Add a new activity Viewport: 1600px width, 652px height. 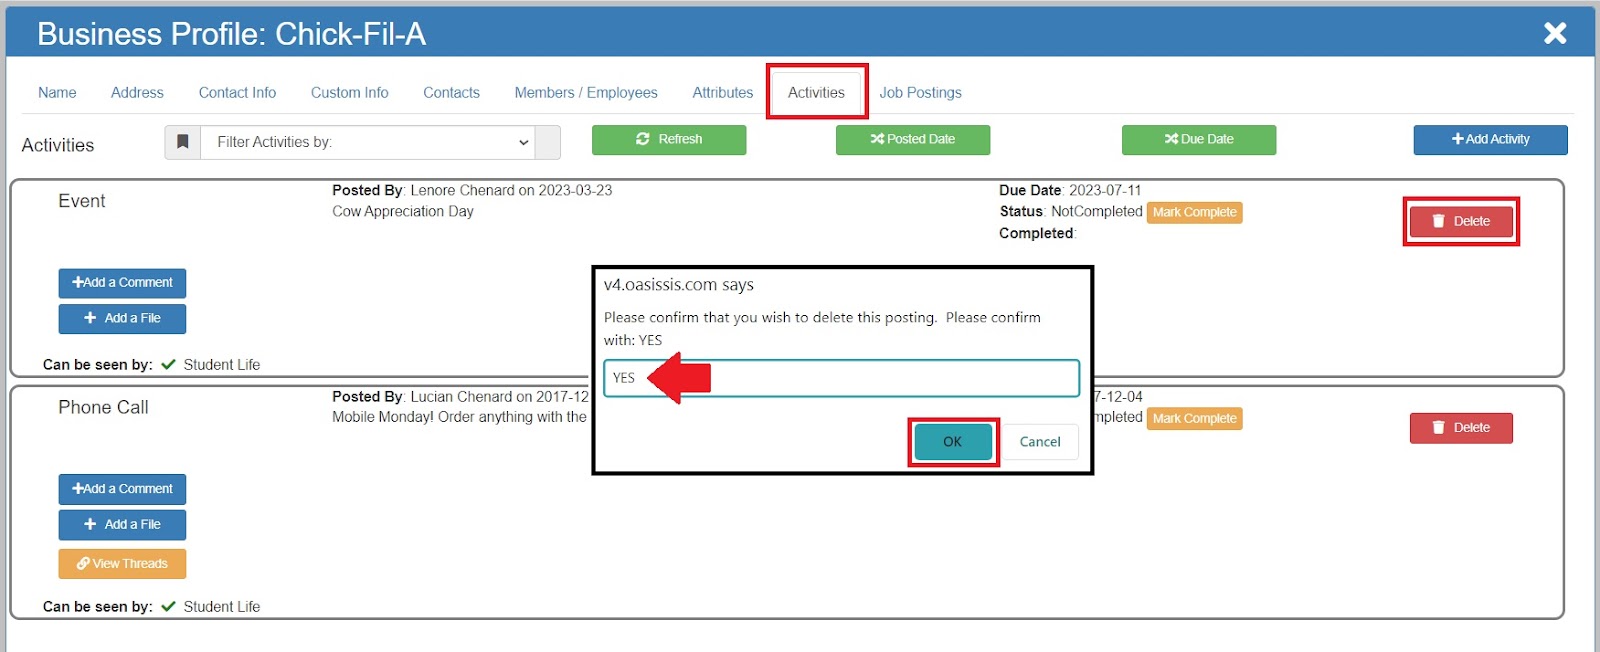tap(1490, 140)
